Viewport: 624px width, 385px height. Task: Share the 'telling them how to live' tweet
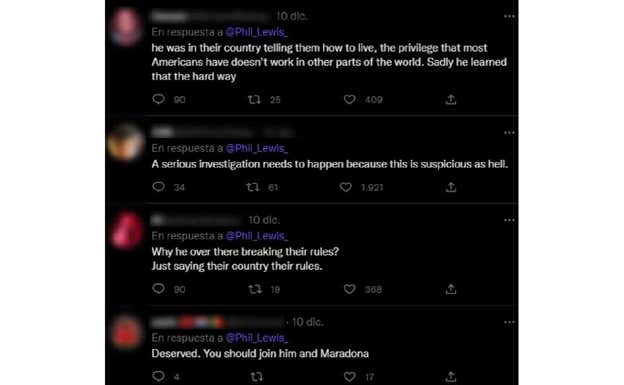pos(450,99)
